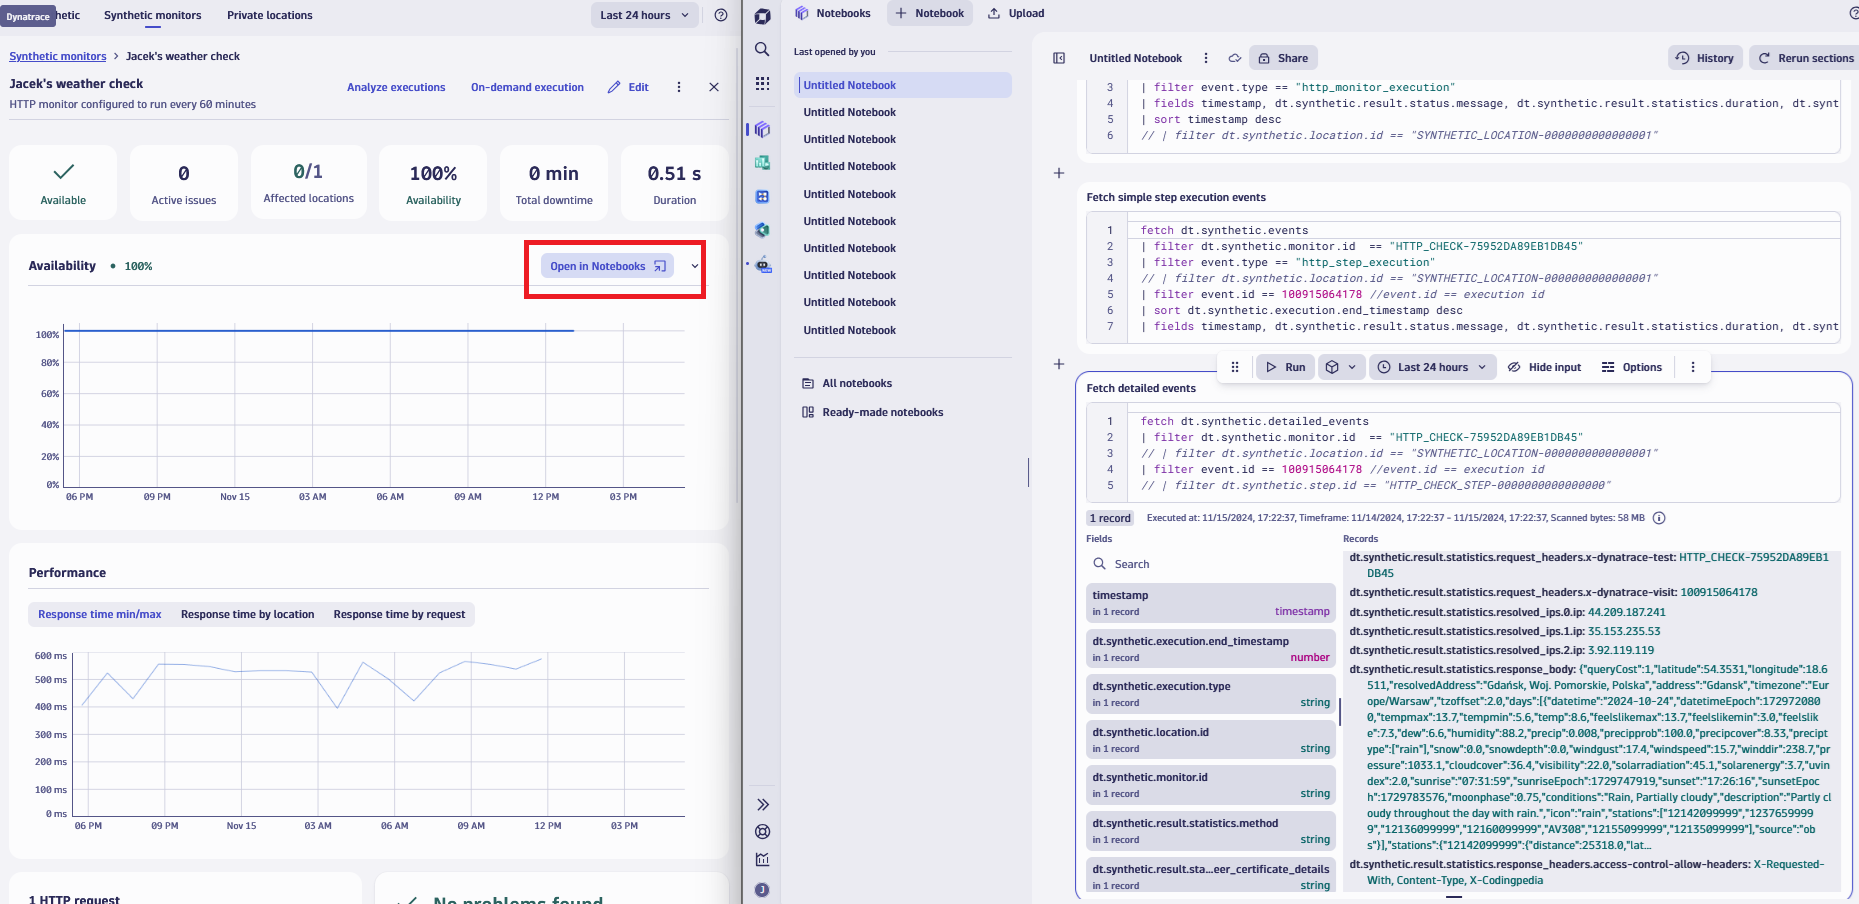Click Analyze executions link

pyautogui.click(x=396, y=87)
